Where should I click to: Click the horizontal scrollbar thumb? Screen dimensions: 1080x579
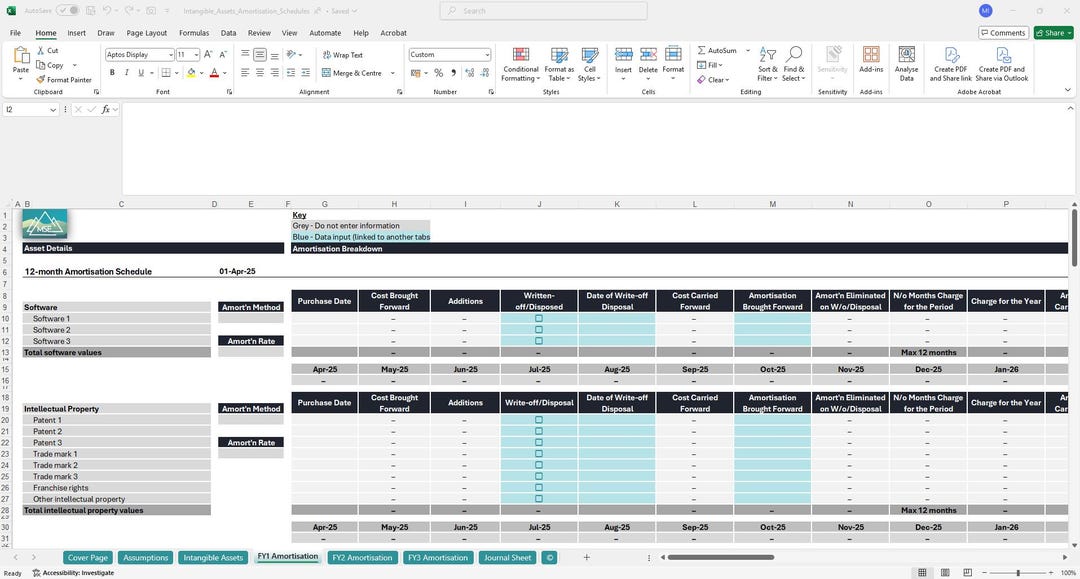720,558
